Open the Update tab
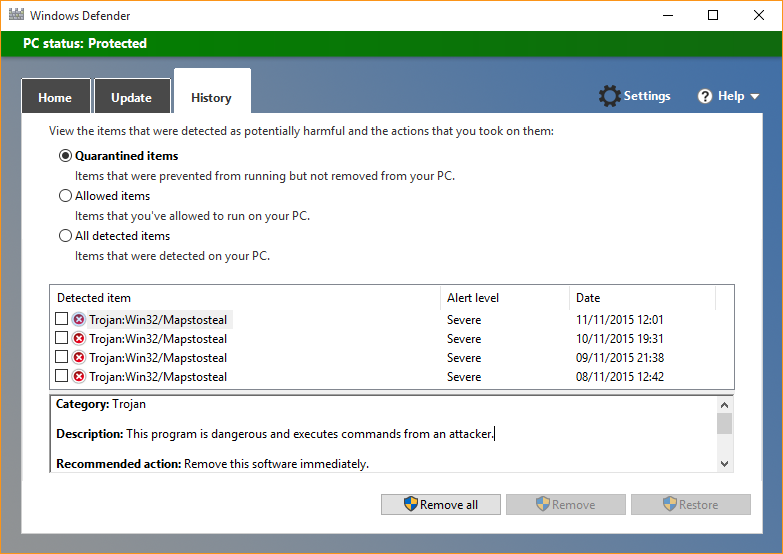The width and height of the screenshot is (783, 554). (131, 98)
